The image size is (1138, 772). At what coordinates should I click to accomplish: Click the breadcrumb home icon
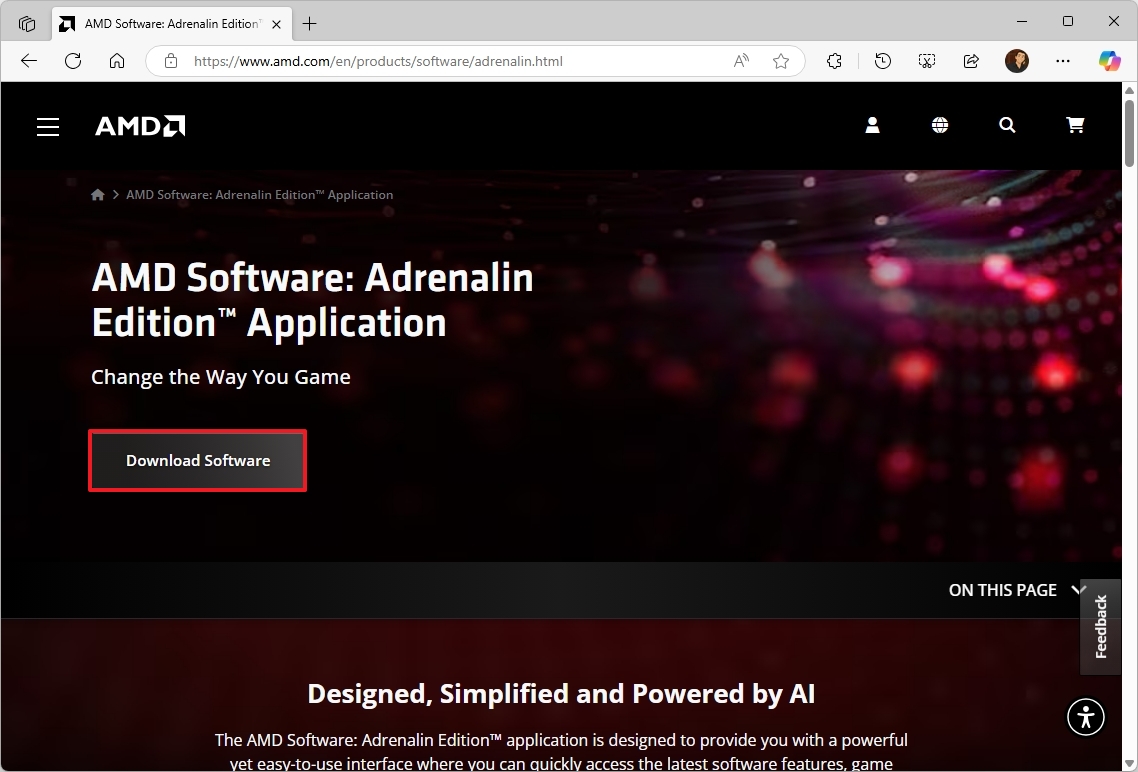97,194
